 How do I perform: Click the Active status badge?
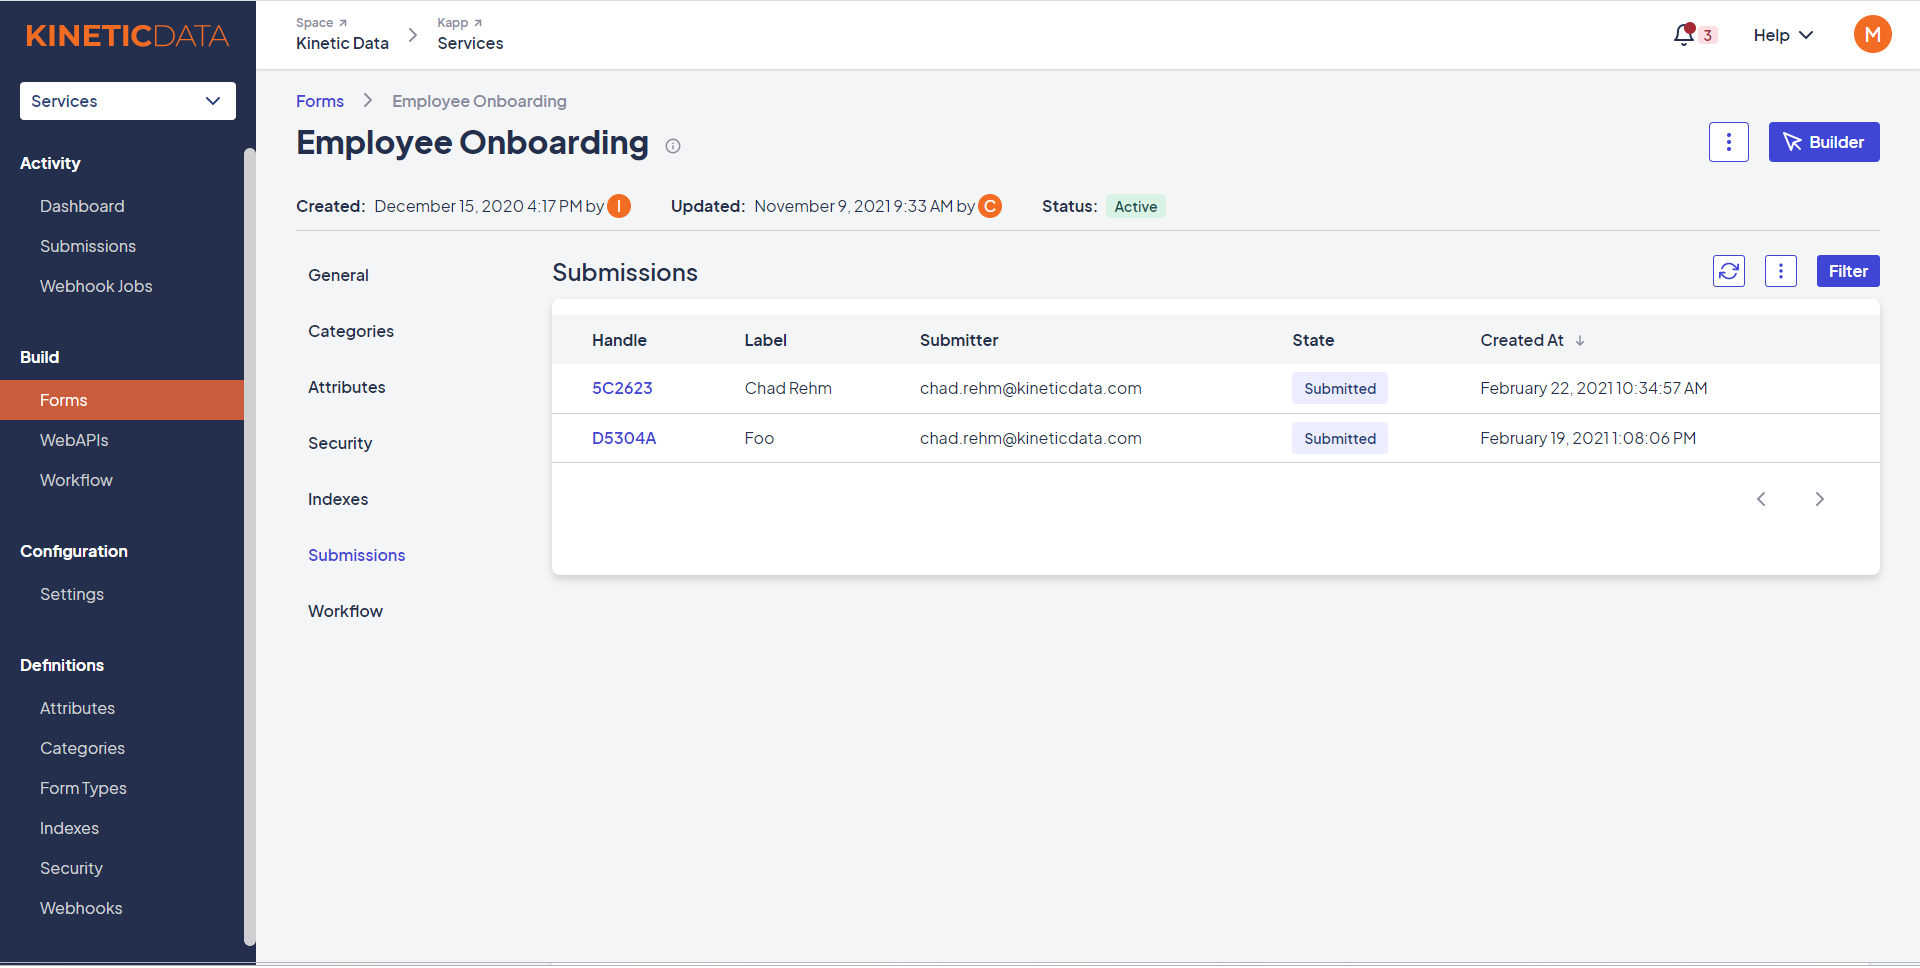point(1136,206)
